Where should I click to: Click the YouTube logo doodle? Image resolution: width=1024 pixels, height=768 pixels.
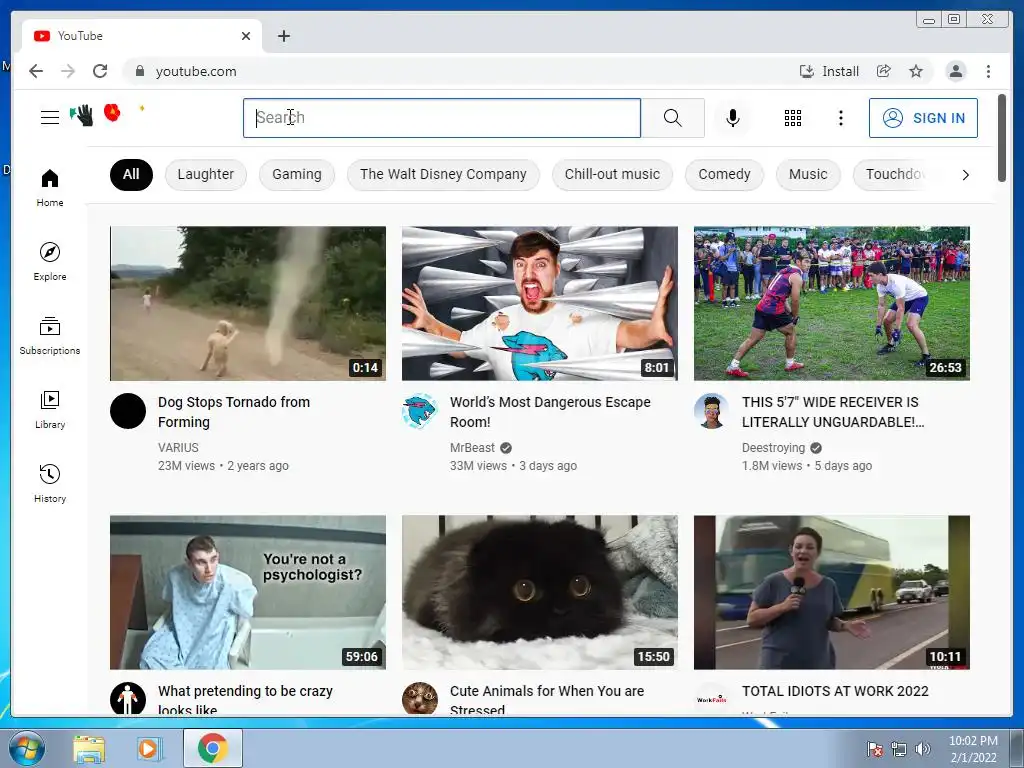click(108, 115)
